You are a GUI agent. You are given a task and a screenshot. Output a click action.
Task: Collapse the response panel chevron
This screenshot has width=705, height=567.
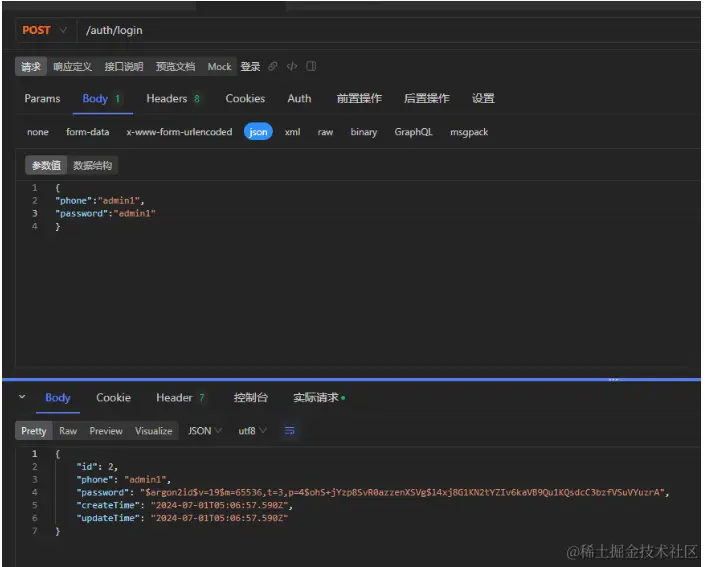(x=22, y=397)
